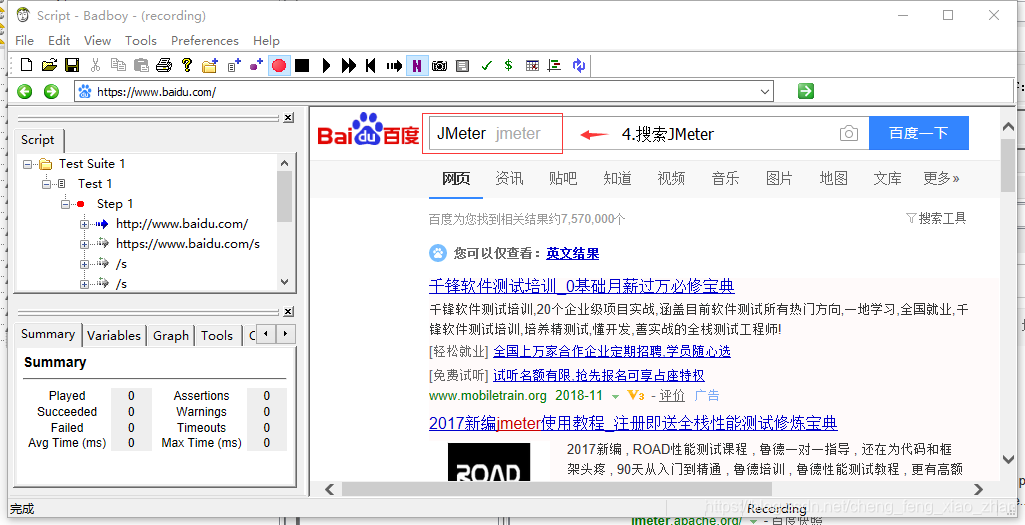This screenshot has height=525, width=1025.
Task: Open the 资讯 tab on Baidu
Action: 509,178
